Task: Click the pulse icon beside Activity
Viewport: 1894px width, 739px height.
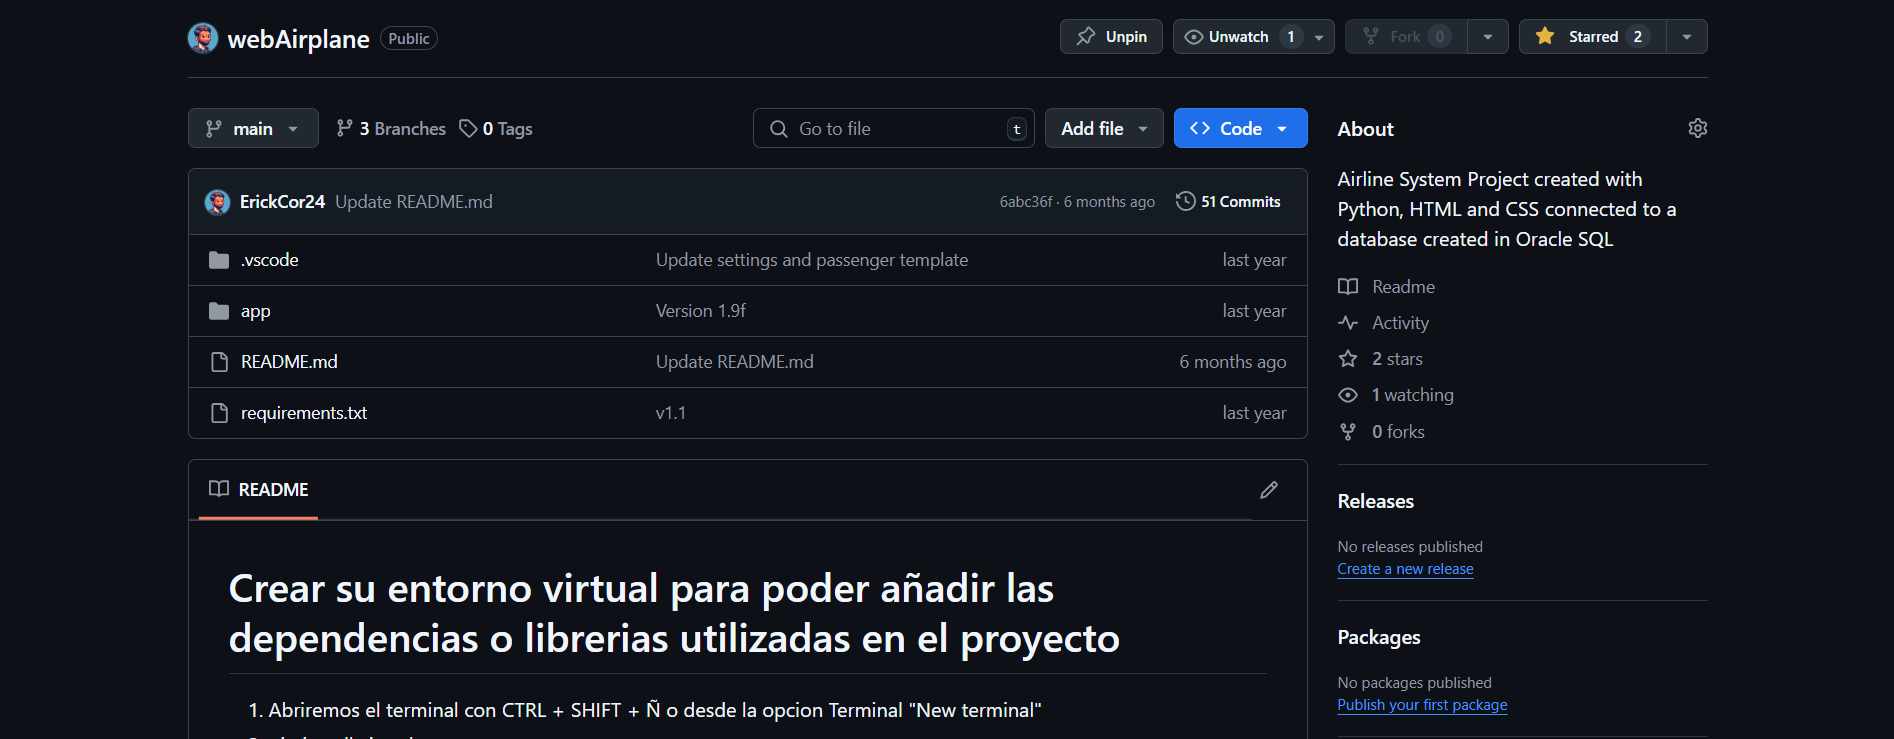Action: pos(1348,323)
